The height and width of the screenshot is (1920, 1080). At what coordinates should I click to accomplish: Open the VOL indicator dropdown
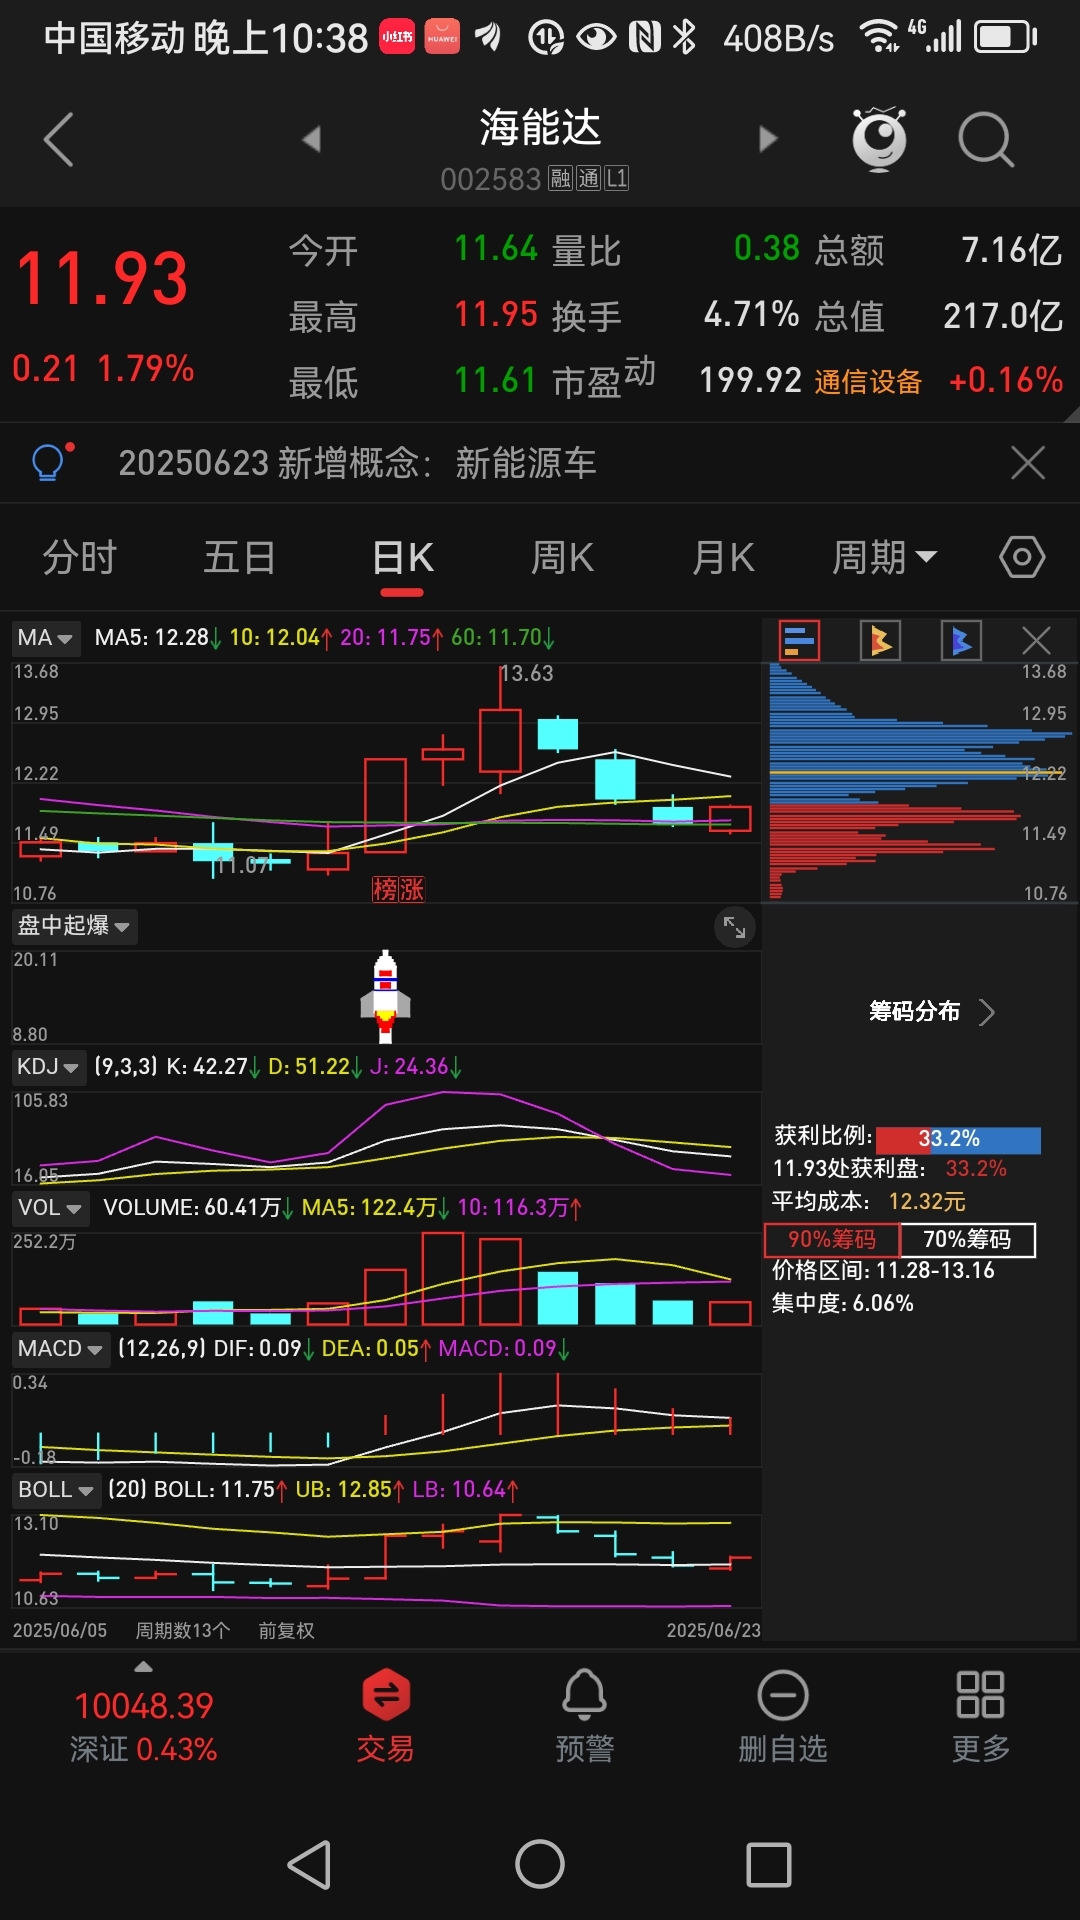pos(50,1208)
